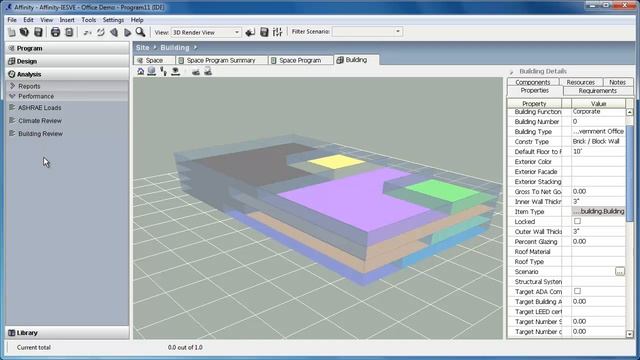Screen dimensions: 640x360
Task: Toggle the Target ADA Com checkbox
Action: pyautogui.click(x=577, y=291)
